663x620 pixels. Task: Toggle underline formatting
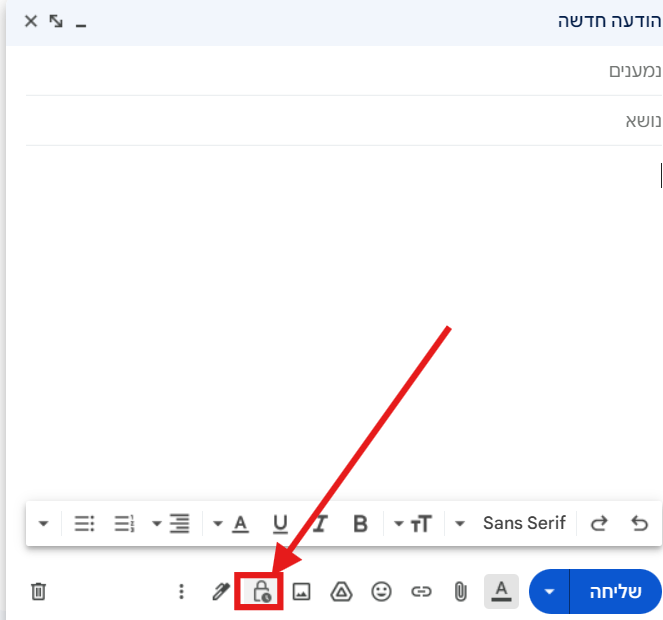[280, 524]
